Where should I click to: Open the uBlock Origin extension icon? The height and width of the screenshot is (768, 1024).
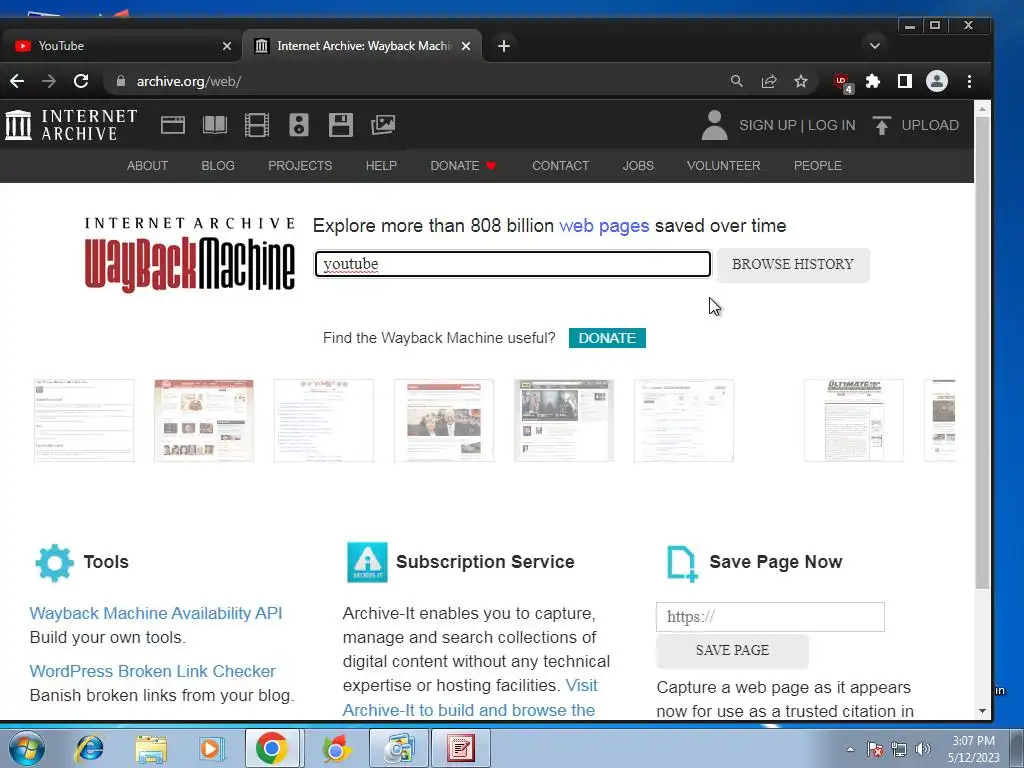842,82
